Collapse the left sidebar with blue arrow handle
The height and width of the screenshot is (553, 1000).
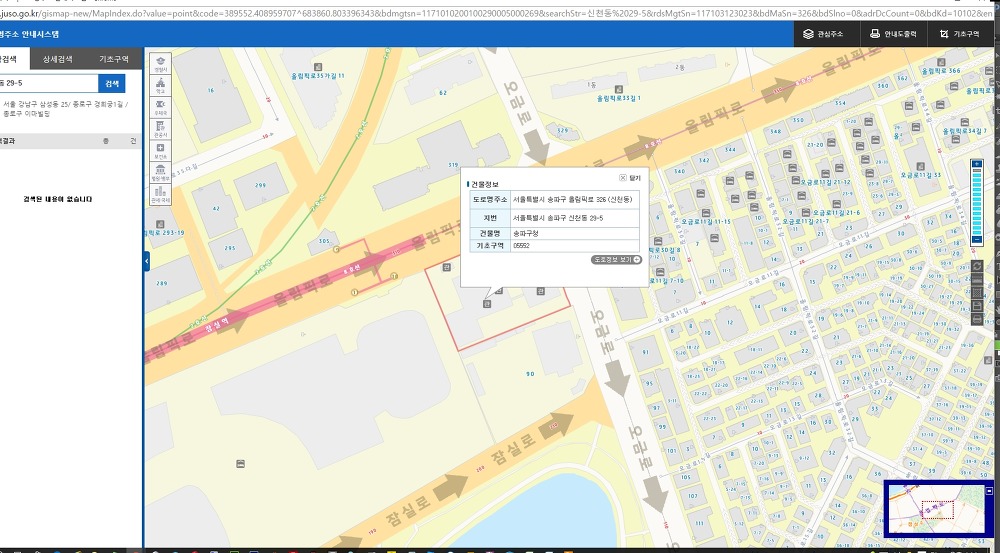tap(147, 261)
